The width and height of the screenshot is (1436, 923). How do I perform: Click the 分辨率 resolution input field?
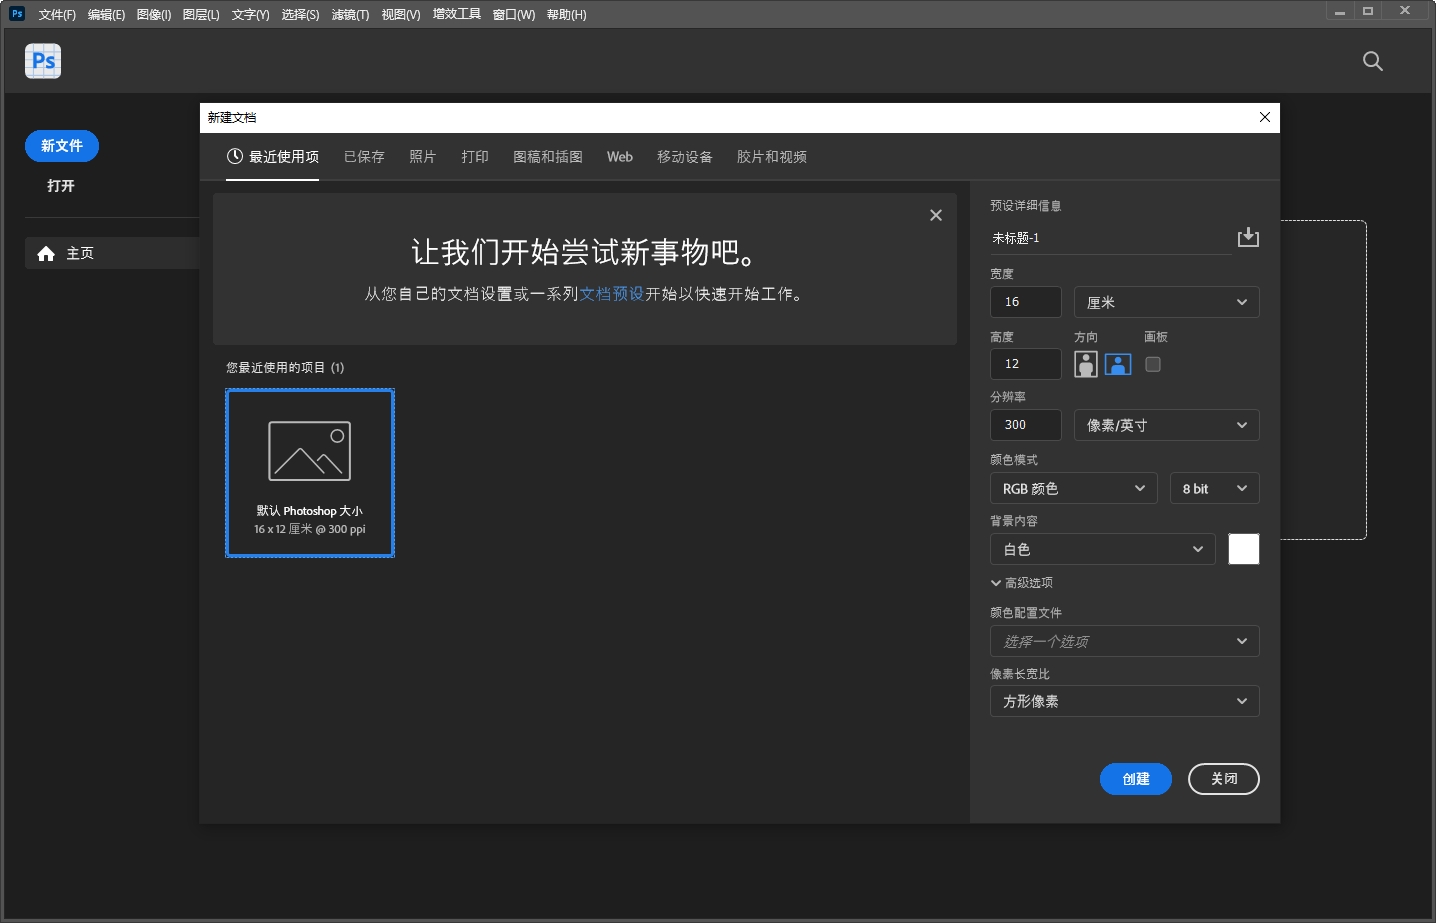click(1025, 425)
